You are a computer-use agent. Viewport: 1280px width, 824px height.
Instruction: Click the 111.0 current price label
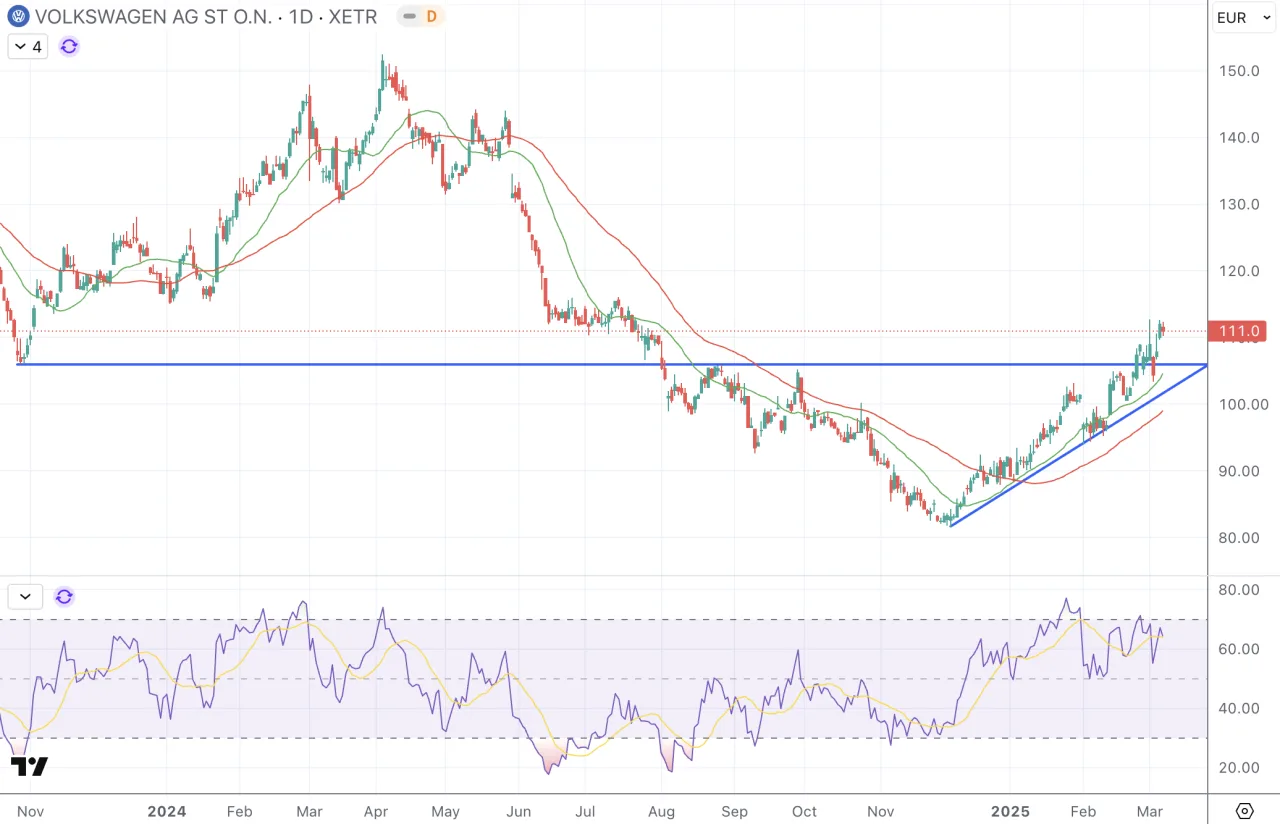click(1239, 331)
